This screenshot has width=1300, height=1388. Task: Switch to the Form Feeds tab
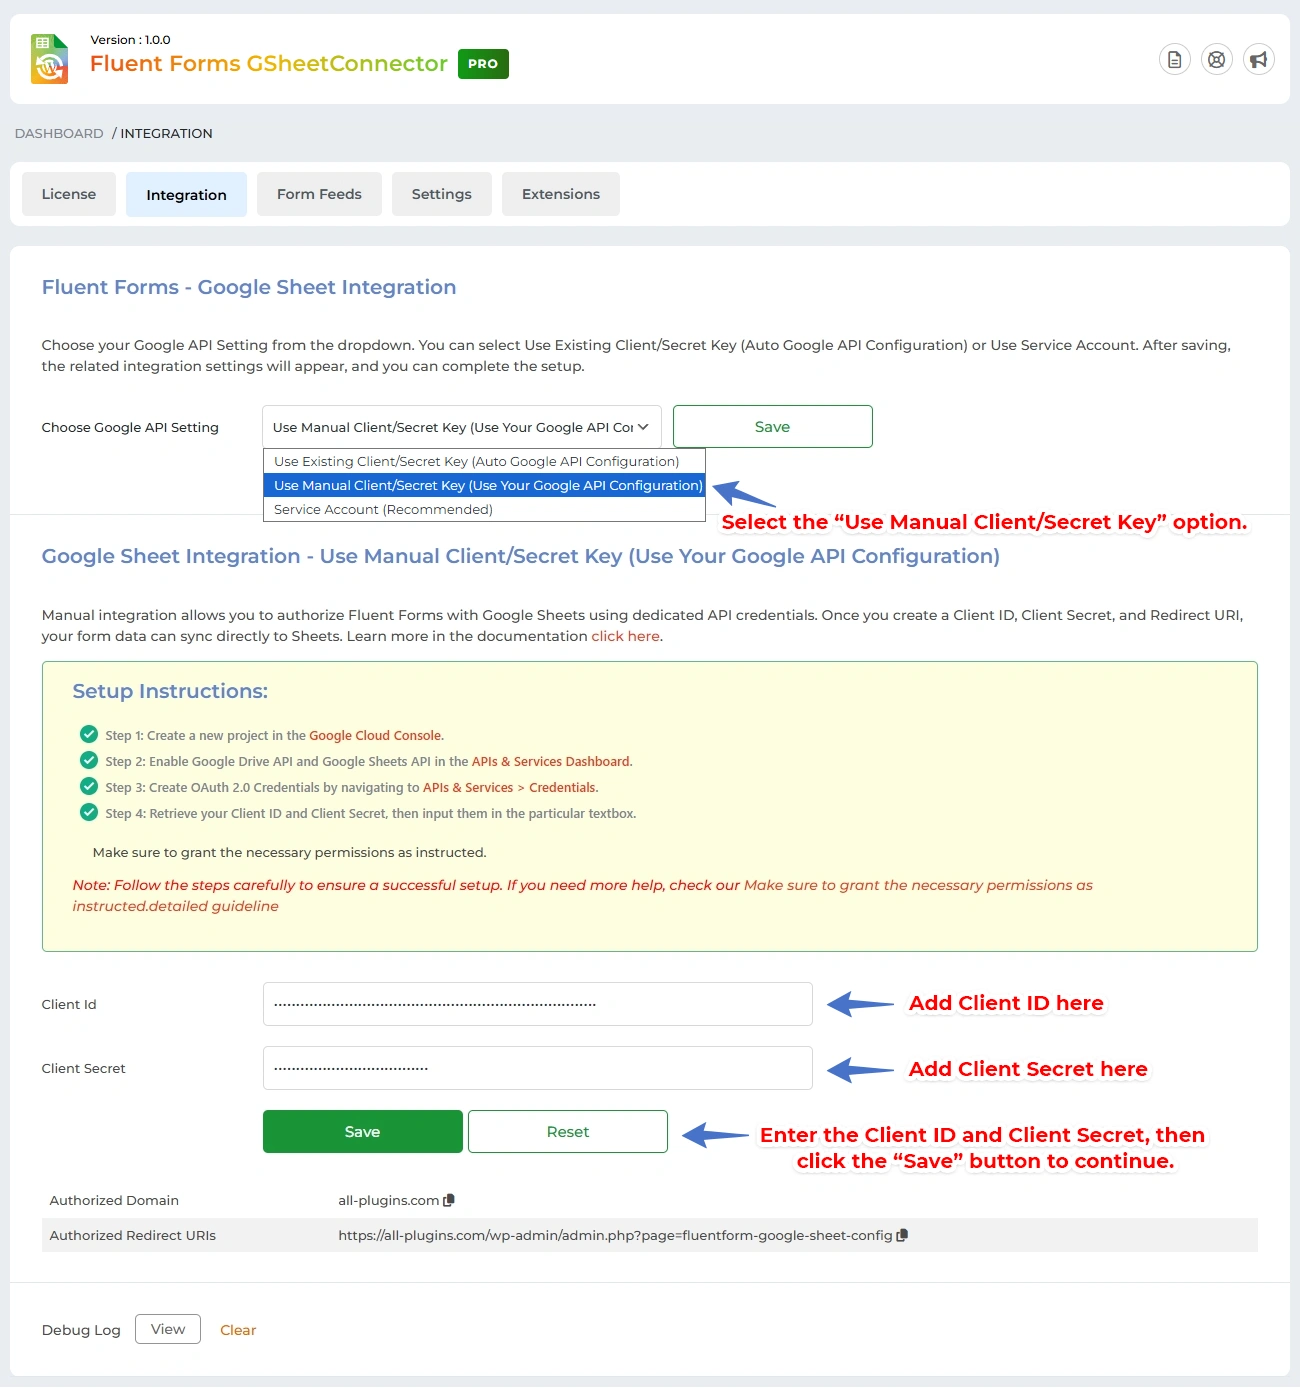pos(319,194)
